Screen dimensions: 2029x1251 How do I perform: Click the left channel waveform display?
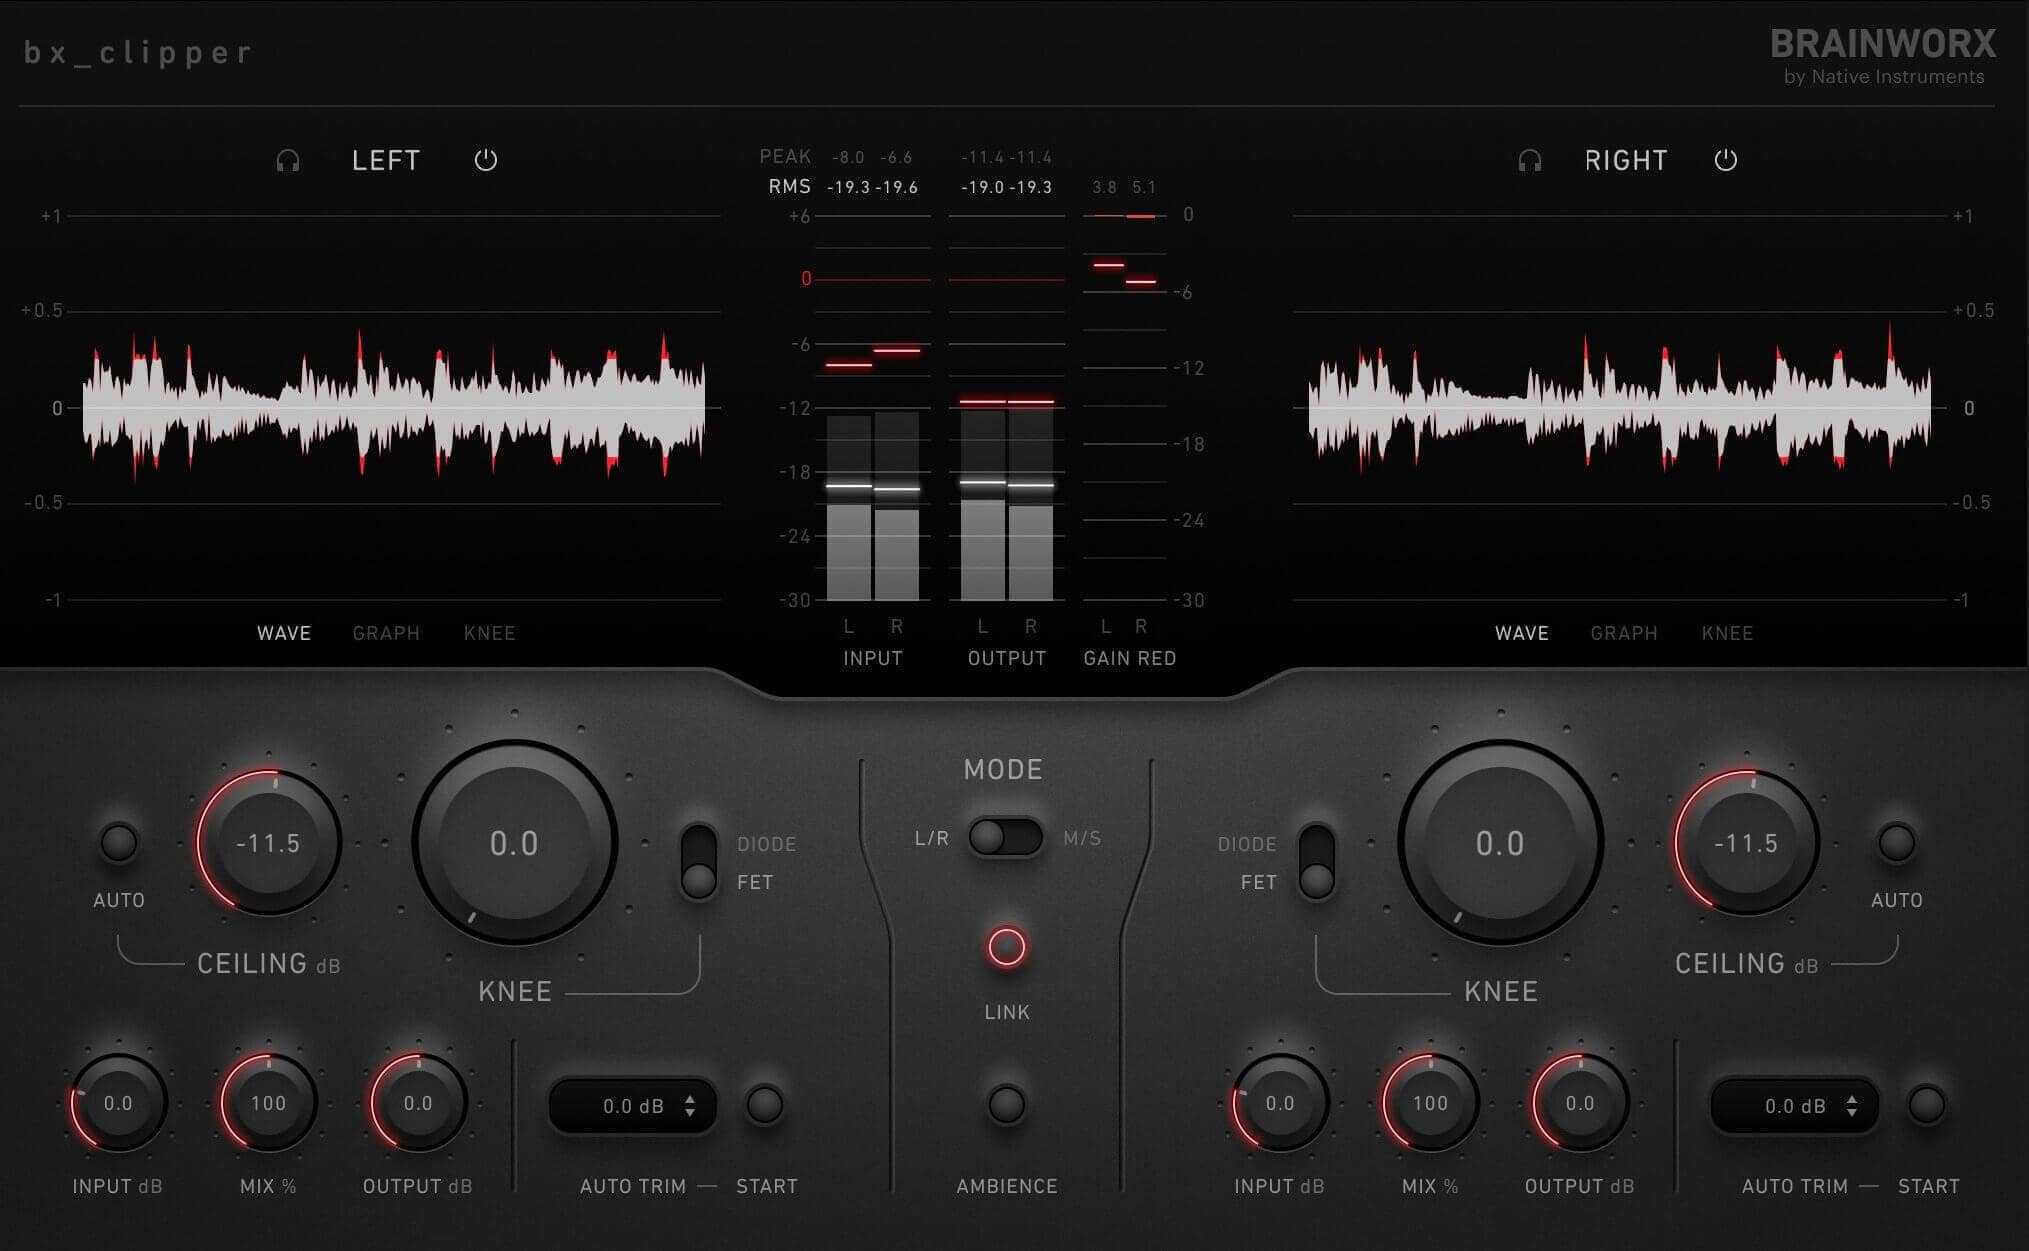tap(394, 408)
